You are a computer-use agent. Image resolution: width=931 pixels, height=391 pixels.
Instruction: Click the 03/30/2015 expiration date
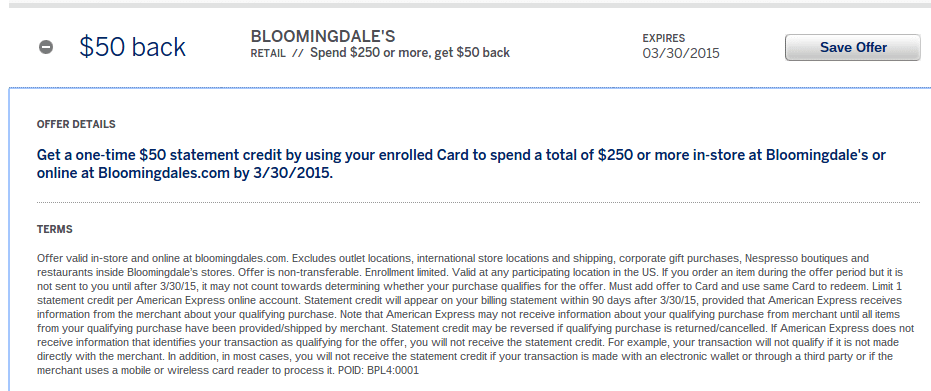point(681,53)
